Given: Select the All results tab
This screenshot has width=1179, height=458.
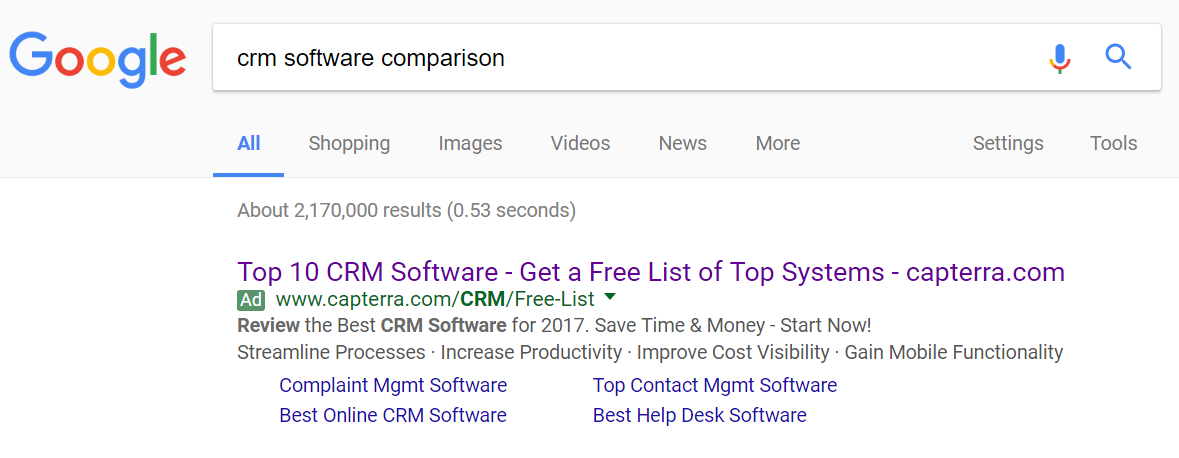Looking at the screenshot, I should [249, 143].
